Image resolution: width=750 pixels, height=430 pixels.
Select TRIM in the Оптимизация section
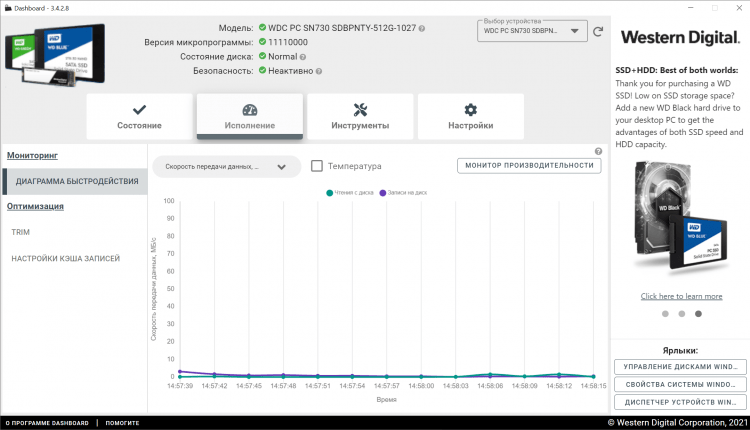click(21, 232)
